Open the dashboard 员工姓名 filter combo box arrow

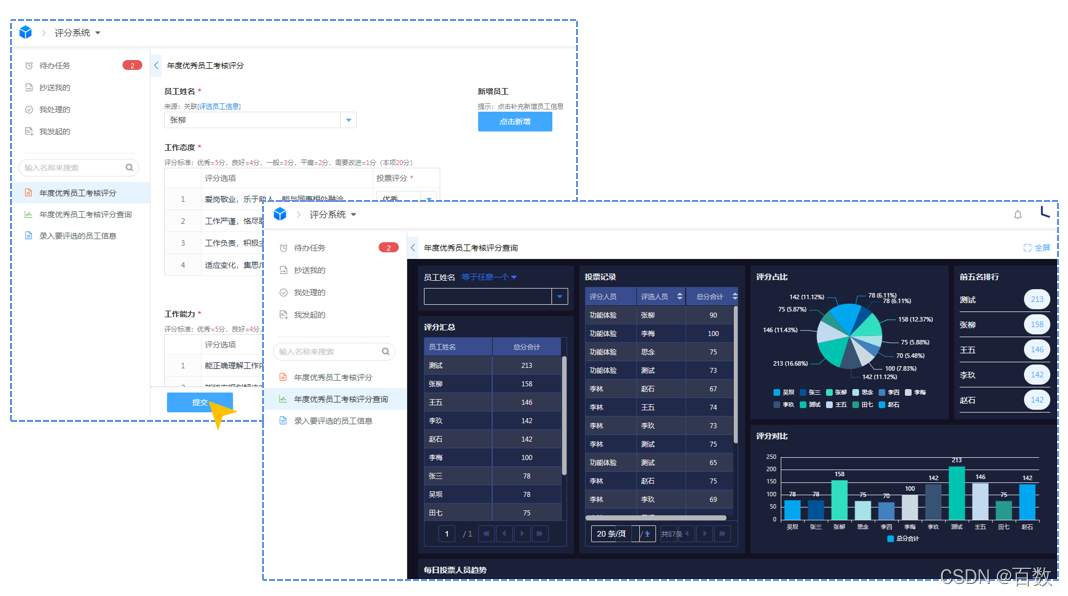(560, 296)
